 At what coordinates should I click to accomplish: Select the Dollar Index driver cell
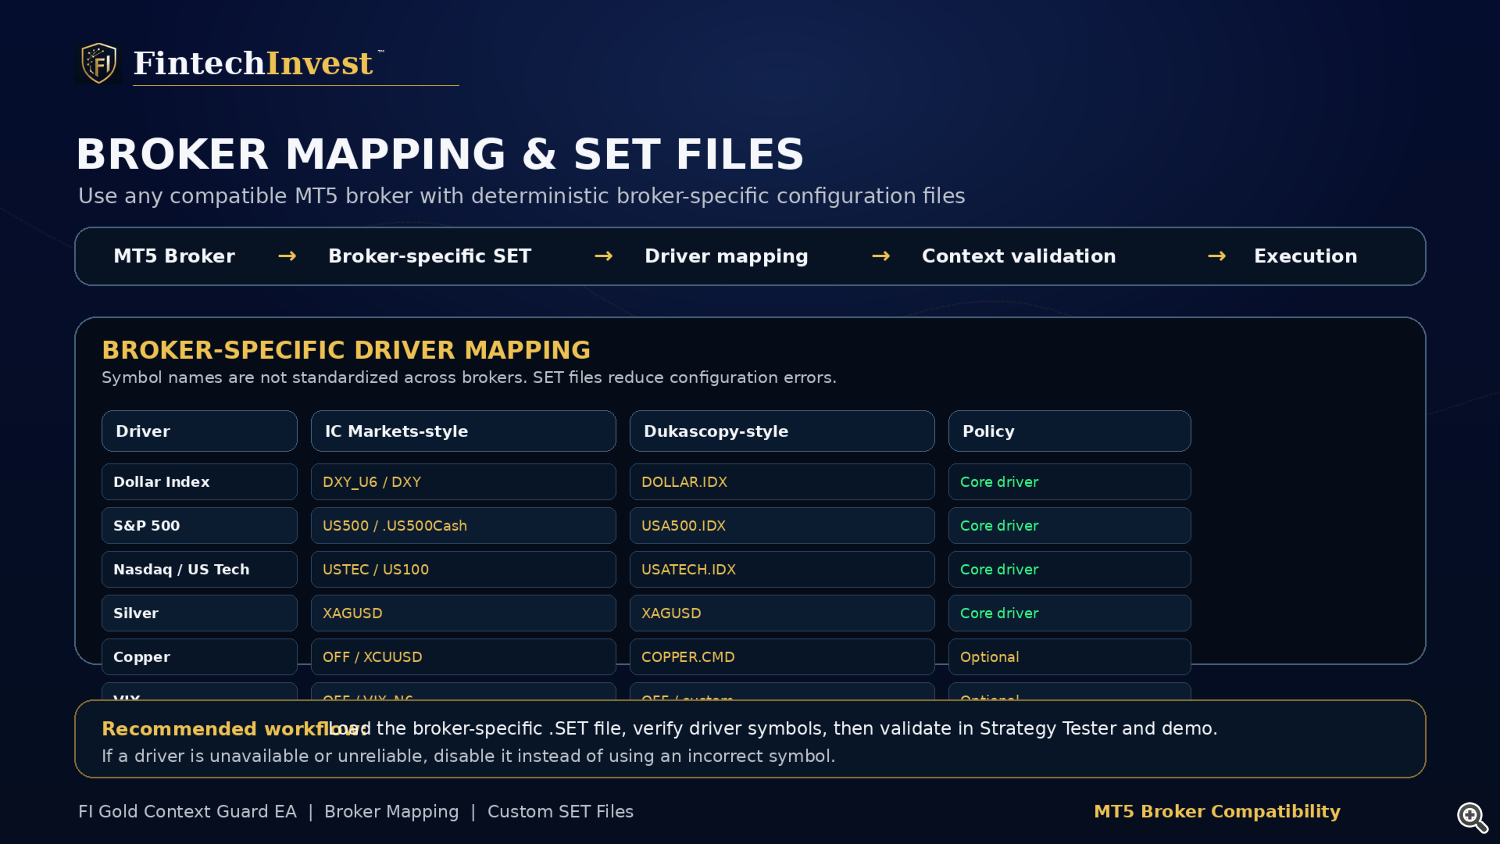tap(199, 482)
